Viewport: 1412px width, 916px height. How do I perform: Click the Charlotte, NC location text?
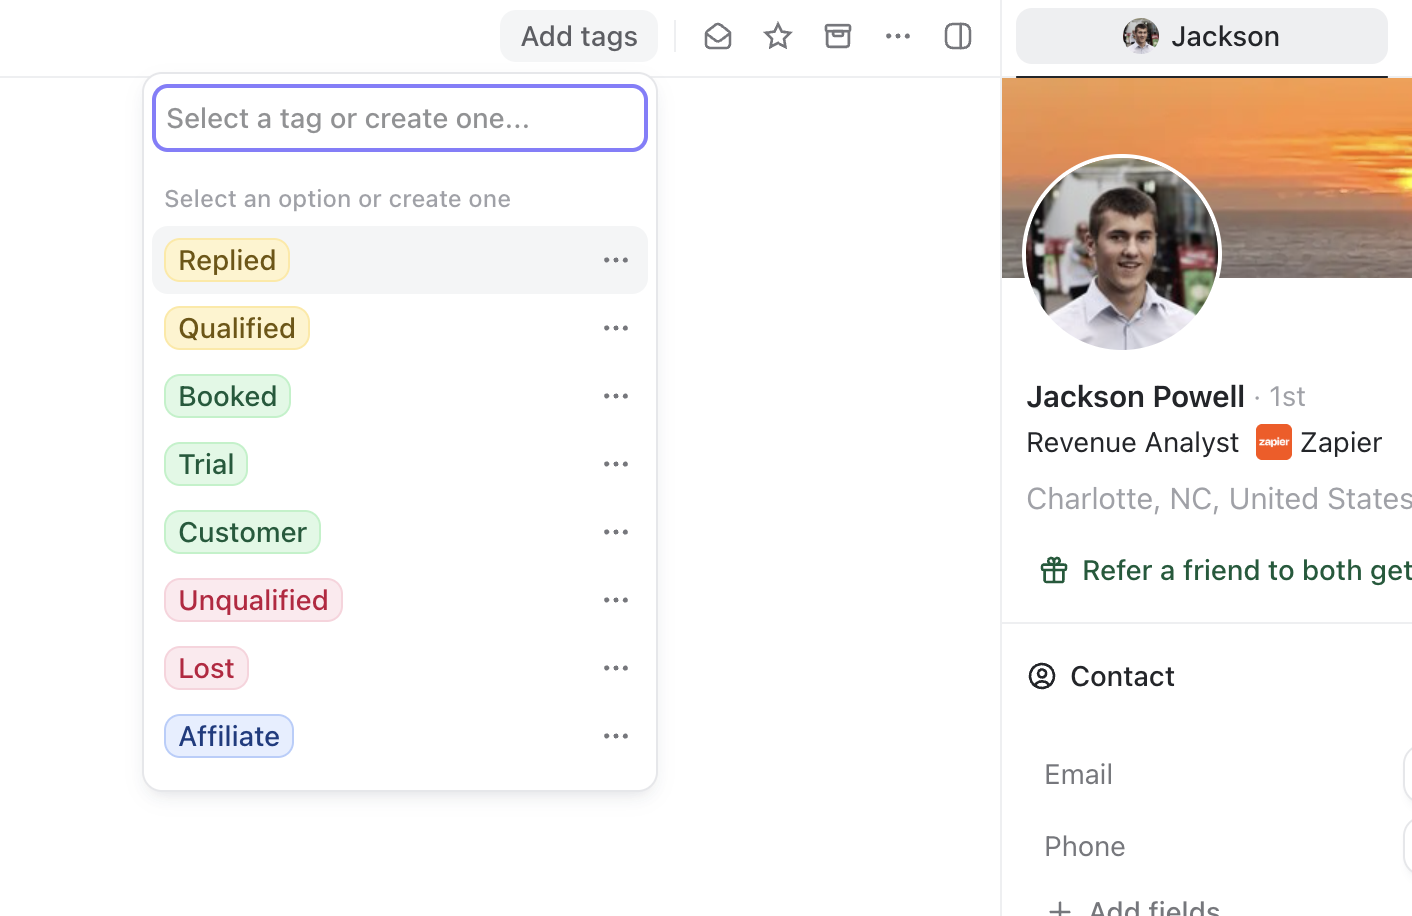point(1219,498)
